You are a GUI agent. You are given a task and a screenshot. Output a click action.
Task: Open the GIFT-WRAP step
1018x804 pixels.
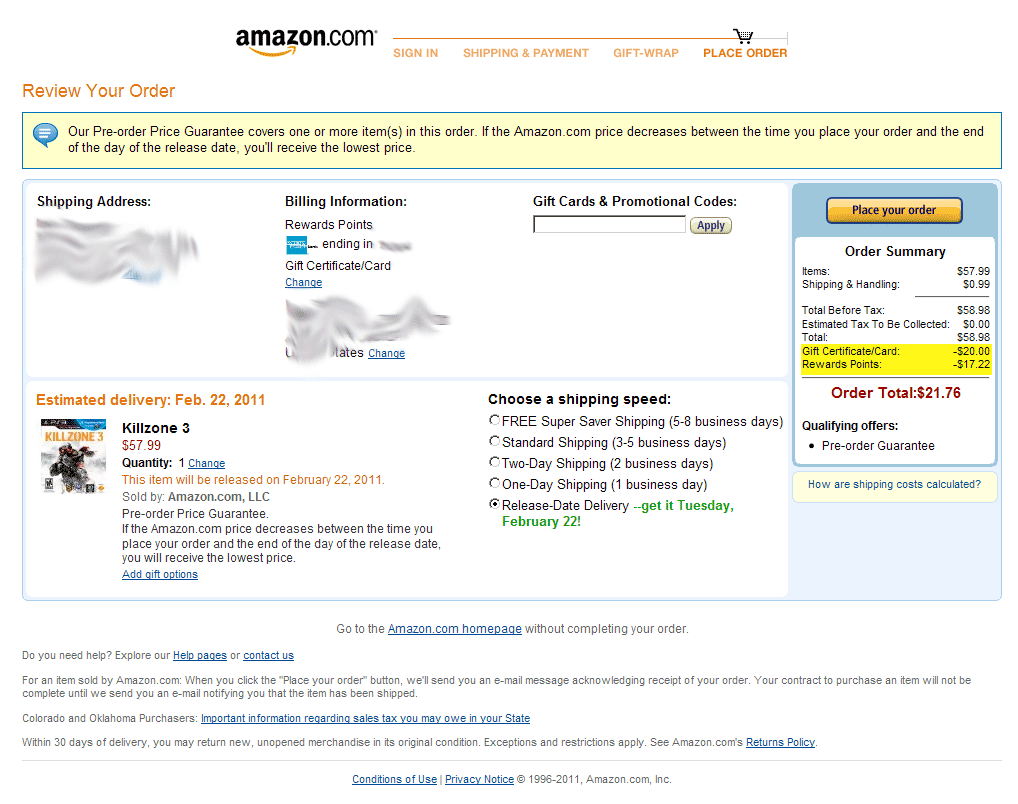[x=646, y=53]
